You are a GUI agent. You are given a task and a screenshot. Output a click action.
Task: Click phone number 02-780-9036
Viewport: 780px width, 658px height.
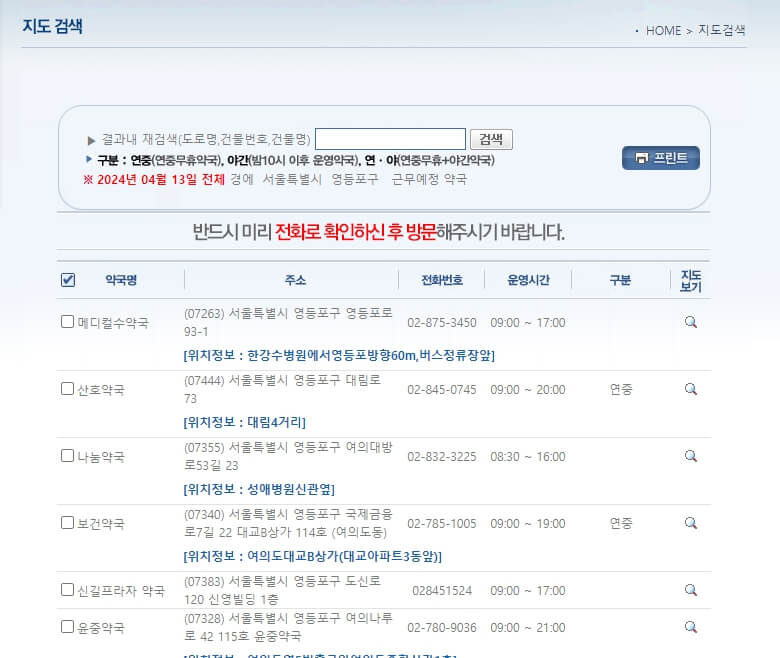[x=442, y=628]
